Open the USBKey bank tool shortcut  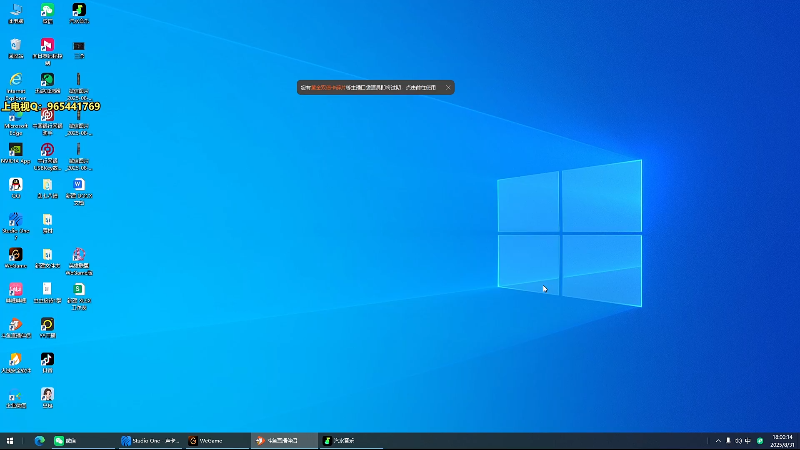click(47, 156)
